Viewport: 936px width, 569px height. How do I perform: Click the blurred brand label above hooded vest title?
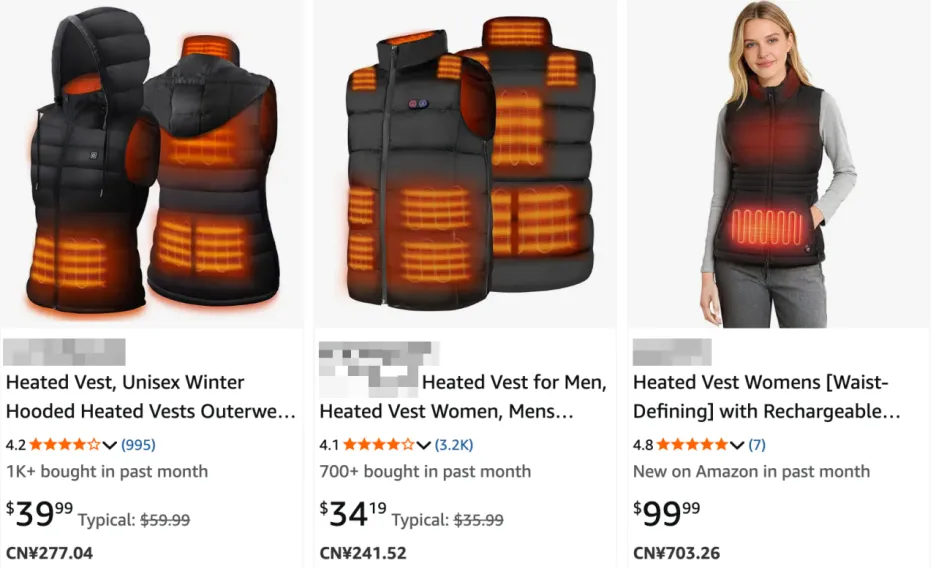(x=64, y=352)
